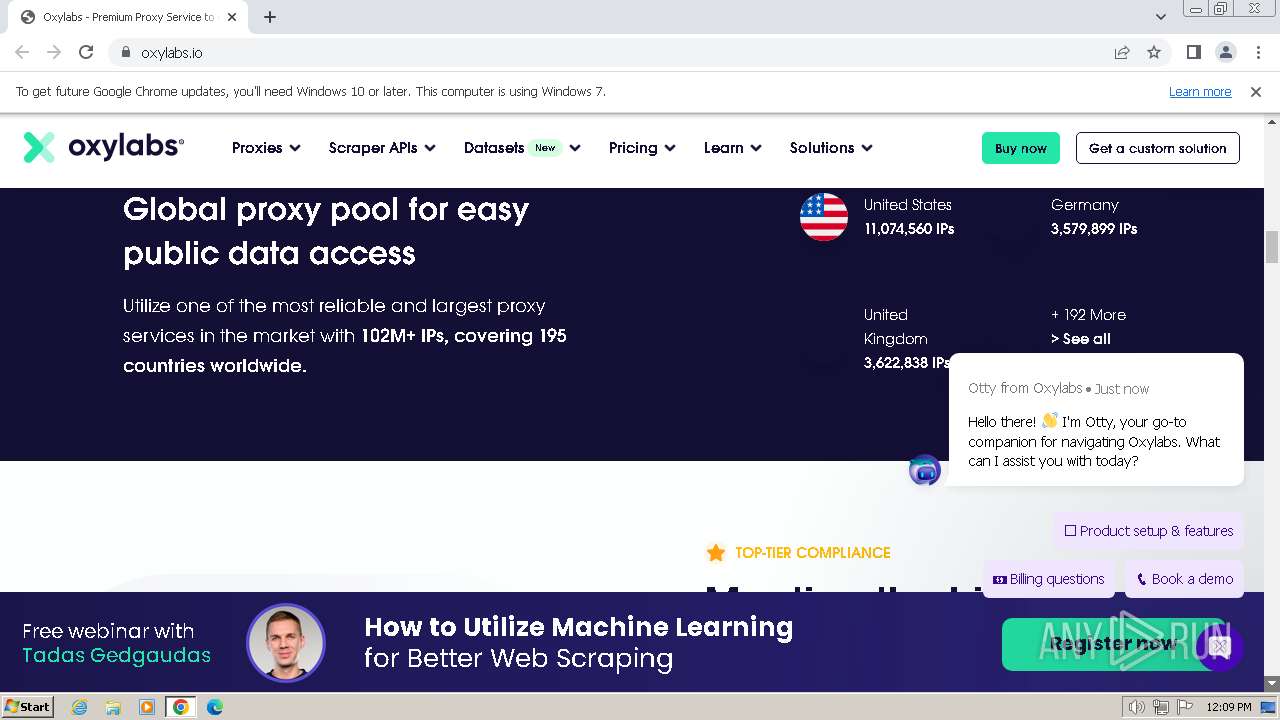The height and width of the screenshot is (720, 1280).
Task: Open the Chrome profile avatar
Action: 1225,52
